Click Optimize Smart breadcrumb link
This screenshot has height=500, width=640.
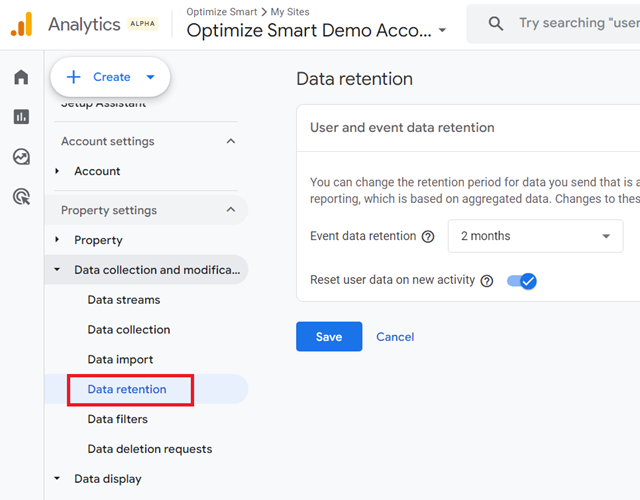tap(222, 12)
